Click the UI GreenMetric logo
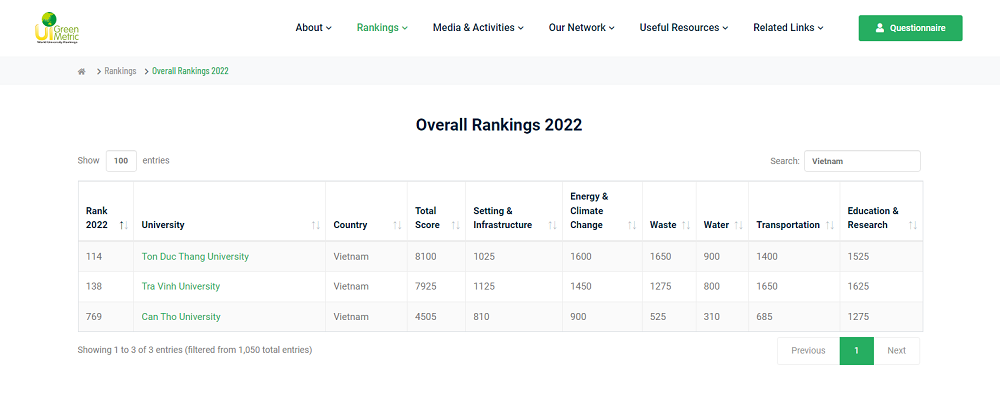This screenshot has height=396, width=1000. pyautogui.click(x=57, y=28)
